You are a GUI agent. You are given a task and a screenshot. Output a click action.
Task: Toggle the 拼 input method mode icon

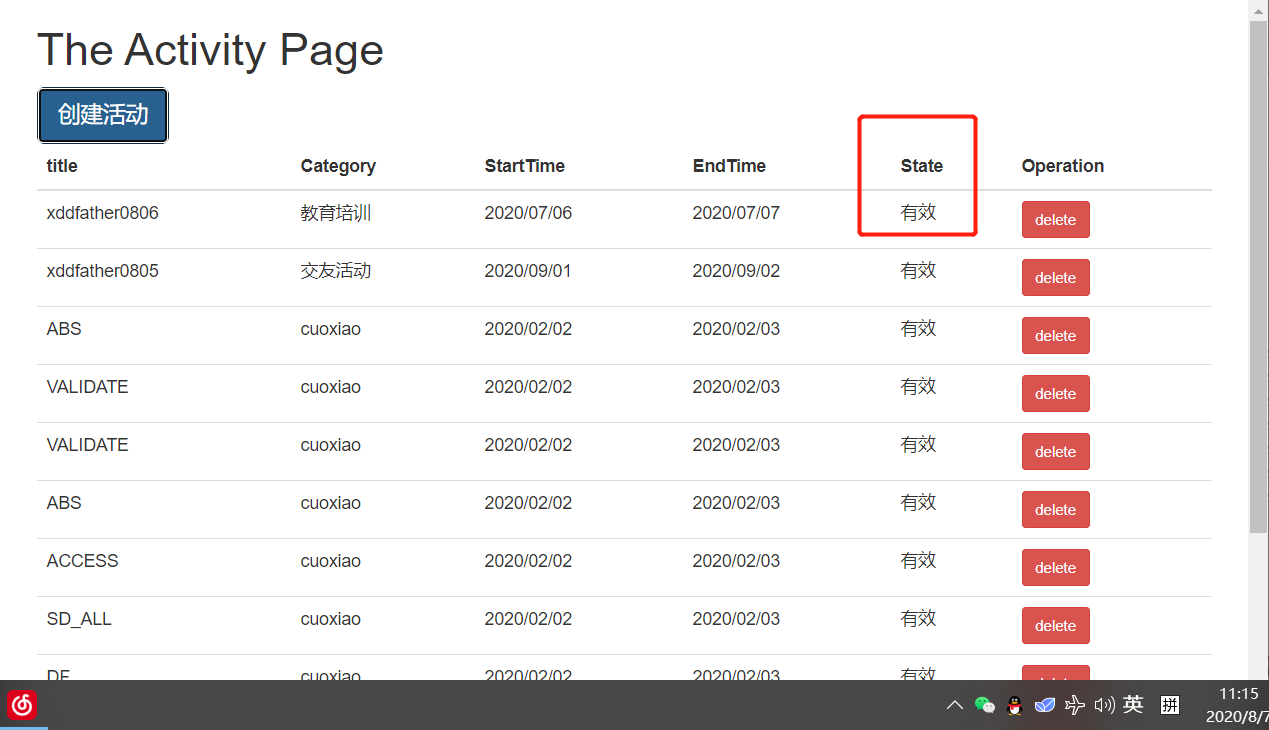[1170, 705]
